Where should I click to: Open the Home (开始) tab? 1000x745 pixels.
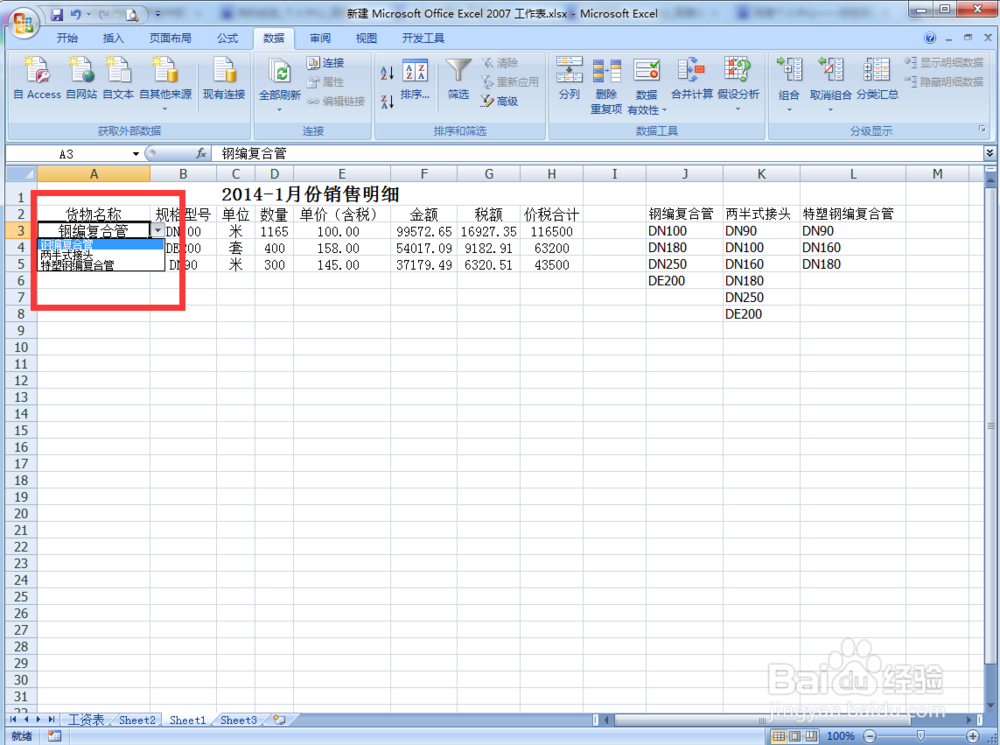(67, 38)
